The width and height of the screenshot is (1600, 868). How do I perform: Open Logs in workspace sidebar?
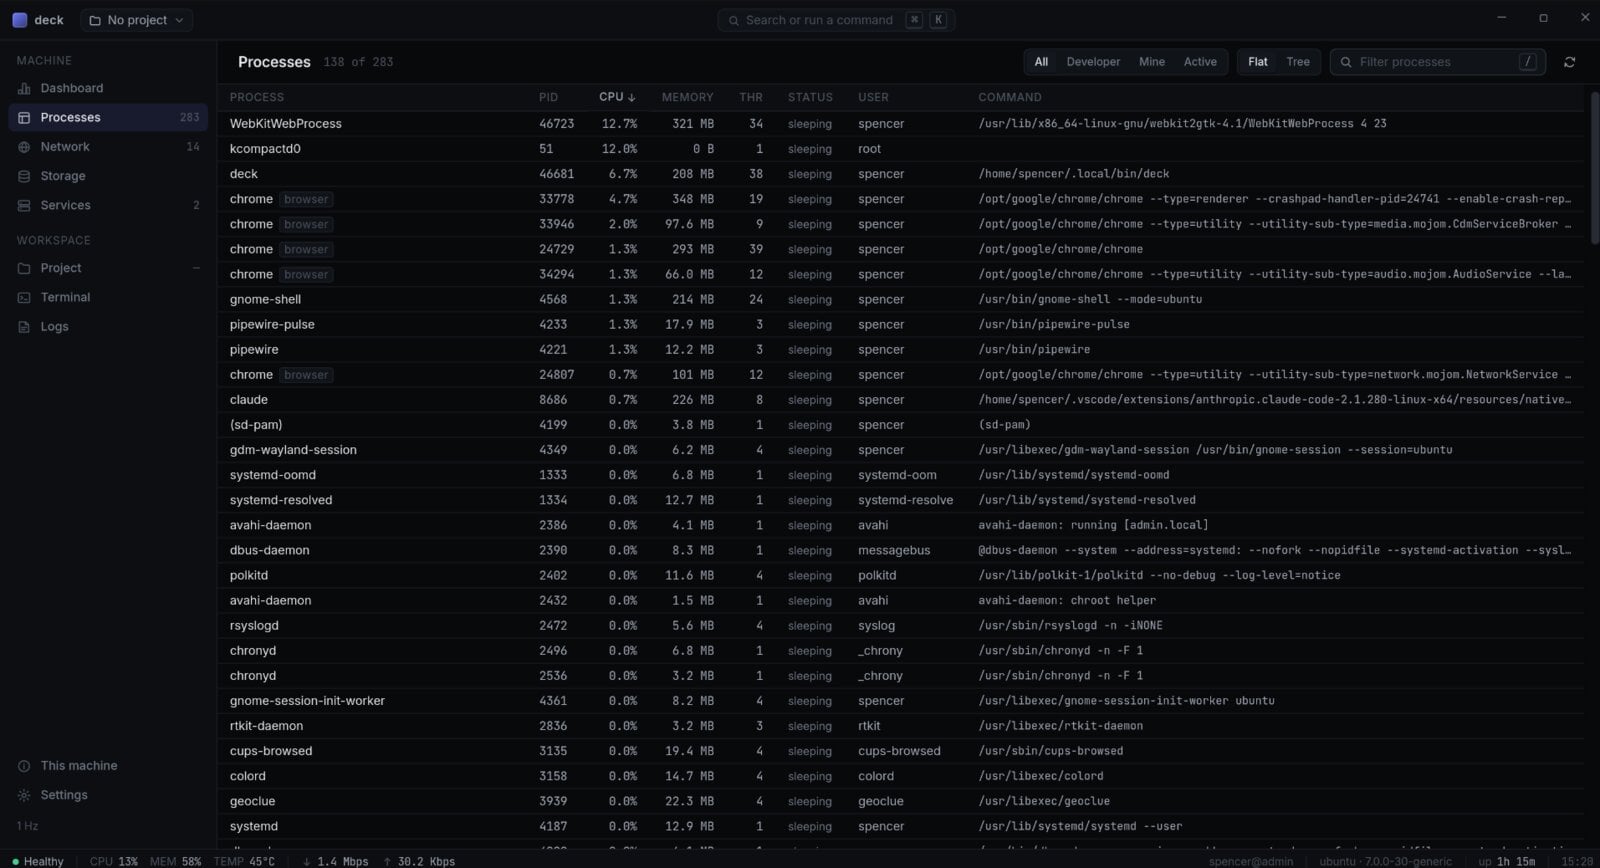click(x=108, y=326)
